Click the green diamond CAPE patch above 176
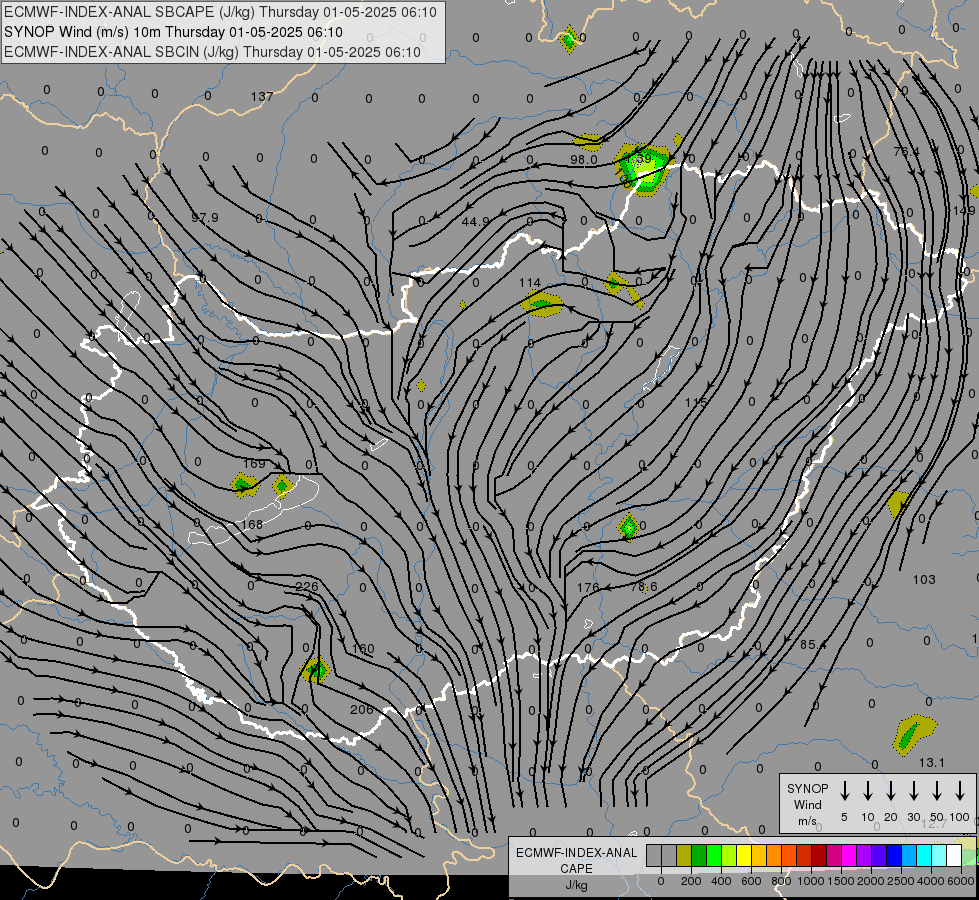This screenshot has height=900, width=979. coord(628,527)
